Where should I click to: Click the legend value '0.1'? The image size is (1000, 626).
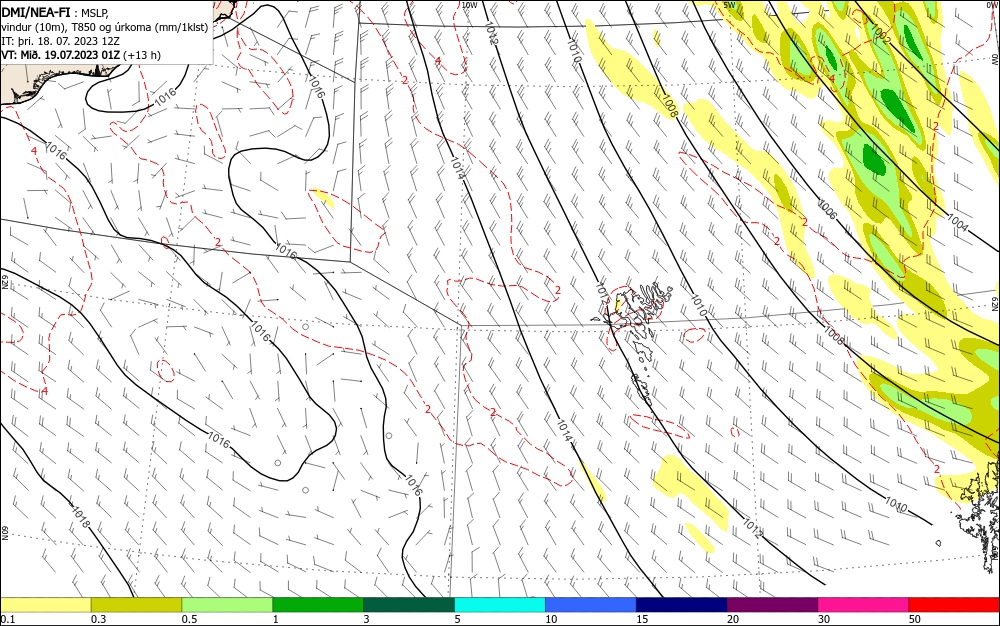click(7, 619)
